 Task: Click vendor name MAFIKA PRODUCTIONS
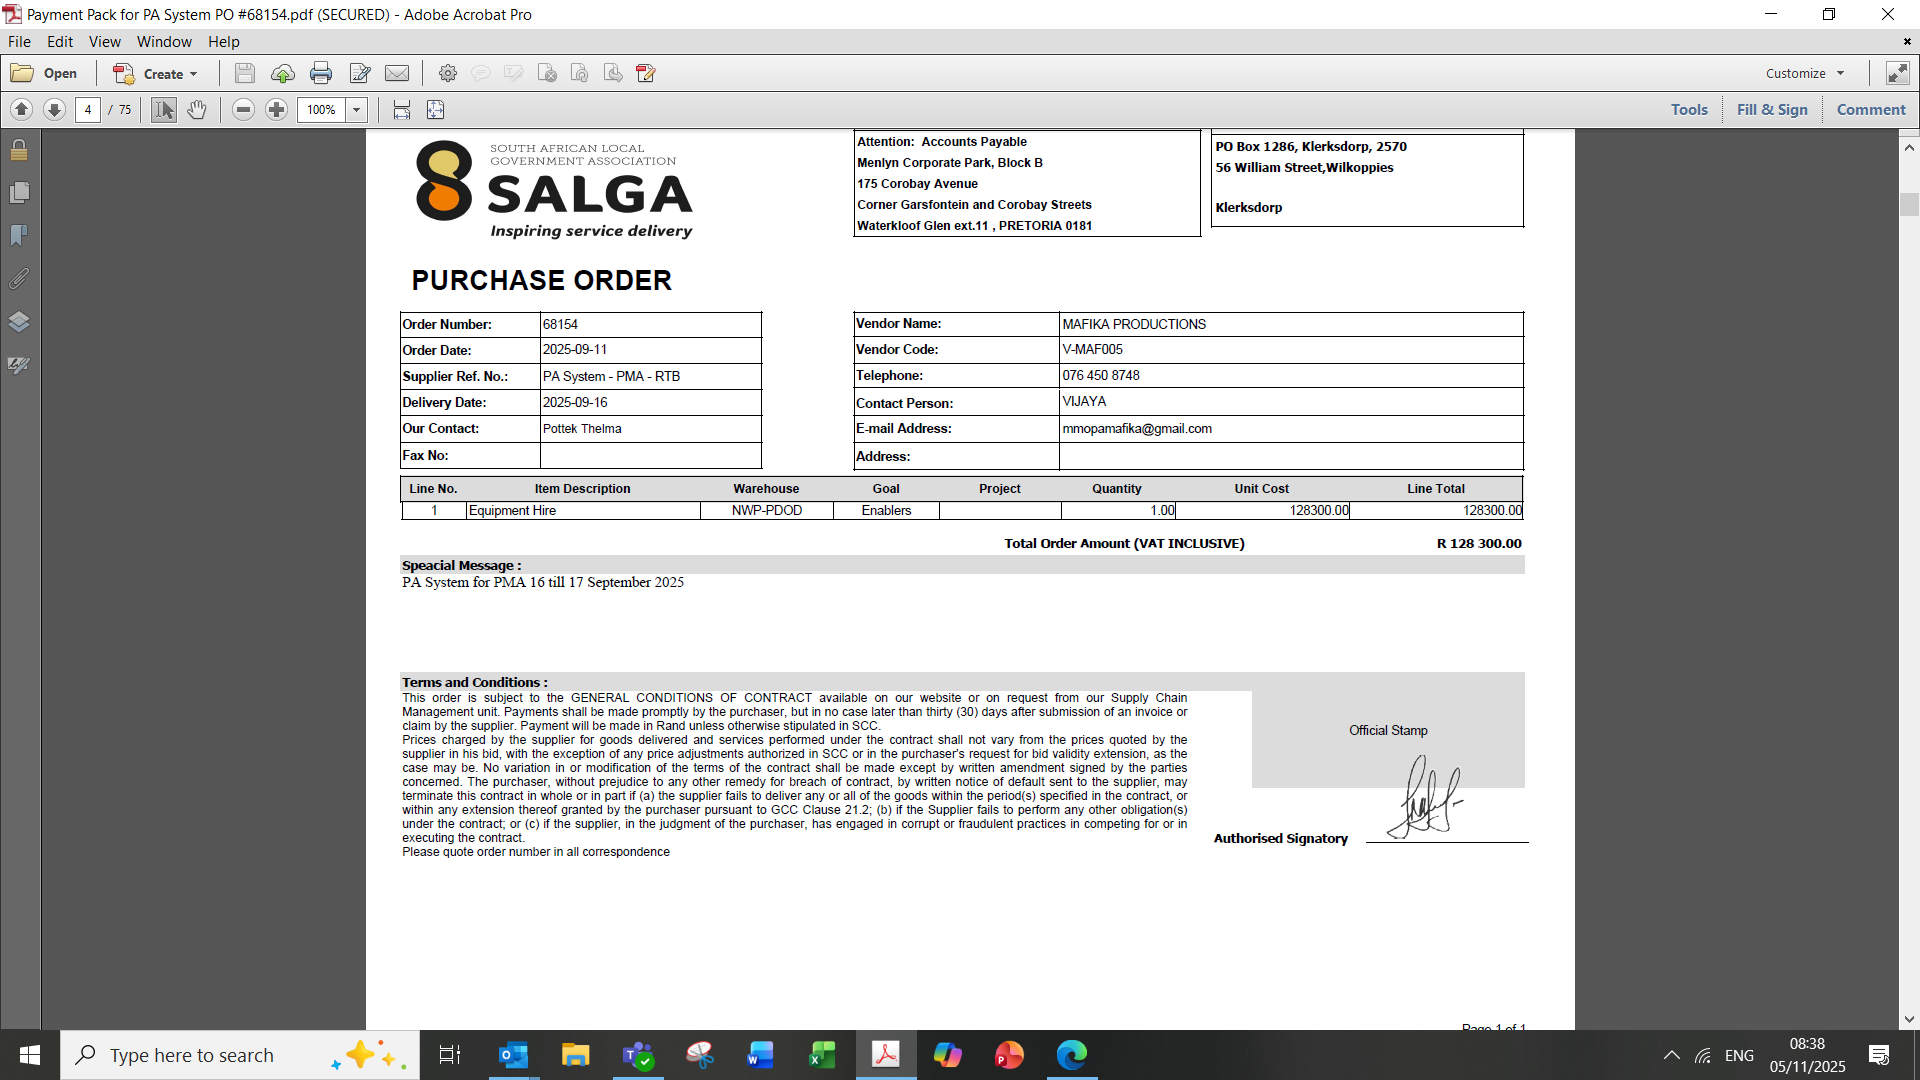pos(1134,324)
